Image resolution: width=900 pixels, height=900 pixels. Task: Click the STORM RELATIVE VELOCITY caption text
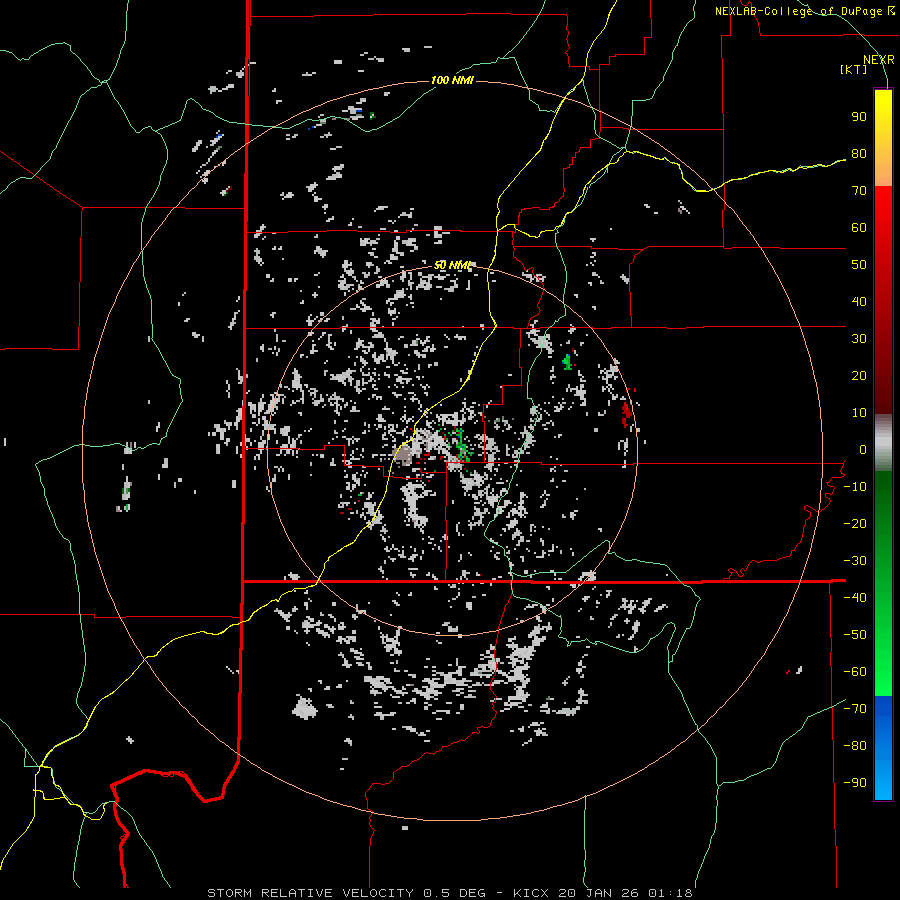[311, 893]
